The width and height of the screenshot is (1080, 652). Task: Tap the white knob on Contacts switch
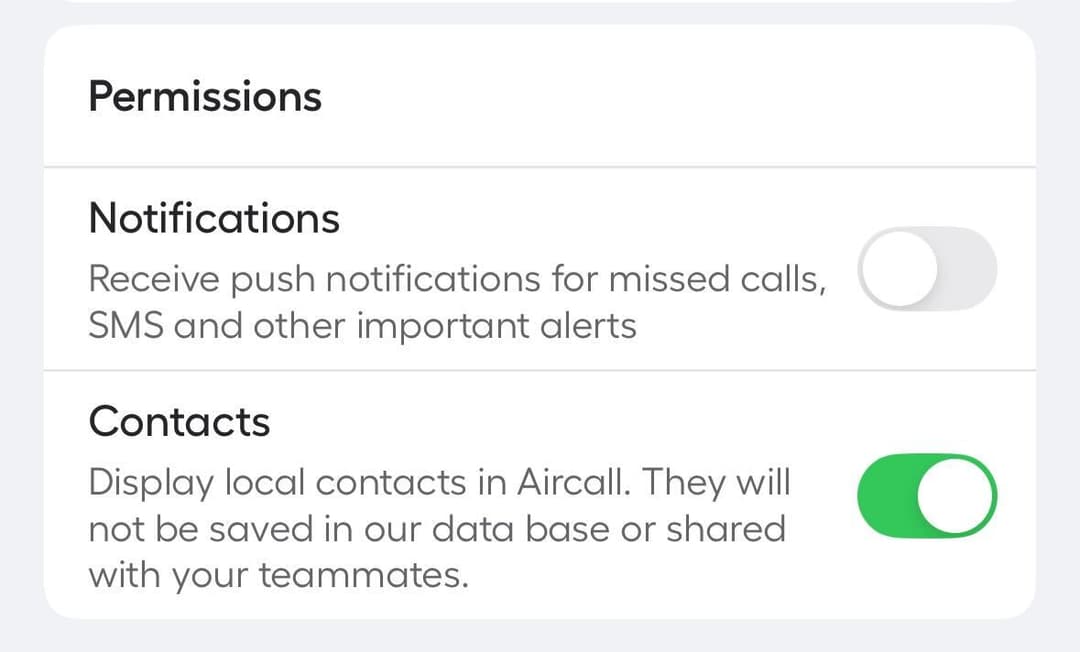click(x=958, y=496)
